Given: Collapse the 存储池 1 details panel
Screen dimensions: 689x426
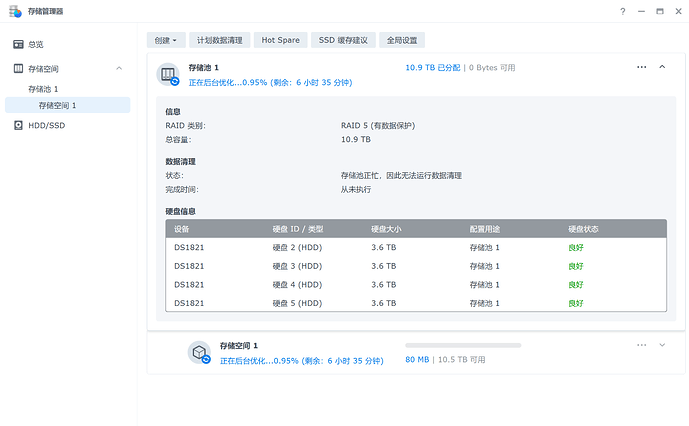Looking at the screenshot, I should point(662,67).
